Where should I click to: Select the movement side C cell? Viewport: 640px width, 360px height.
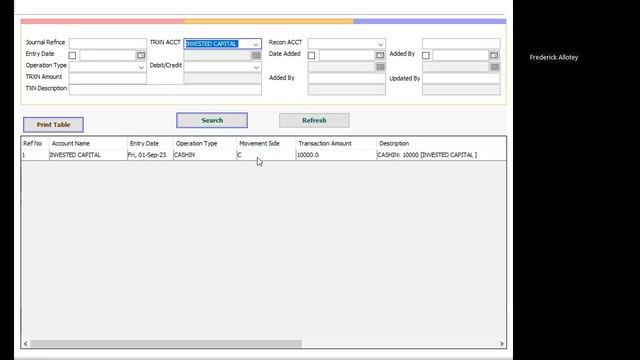pyautogui.click(x=266, y=155)
